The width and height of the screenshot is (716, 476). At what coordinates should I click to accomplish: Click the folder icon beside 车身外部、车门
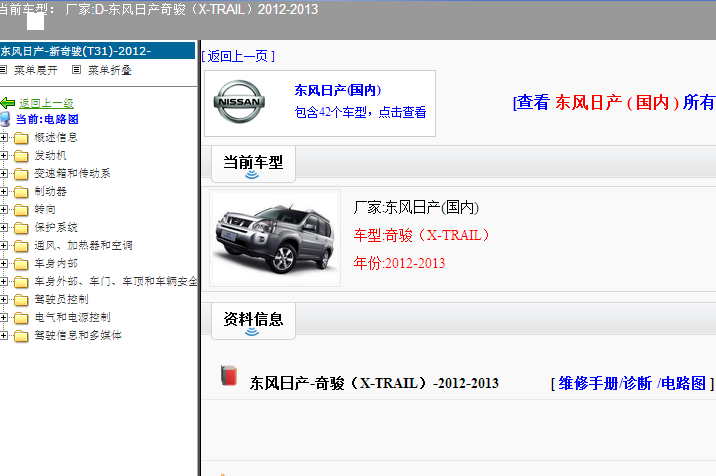[21, 281]
